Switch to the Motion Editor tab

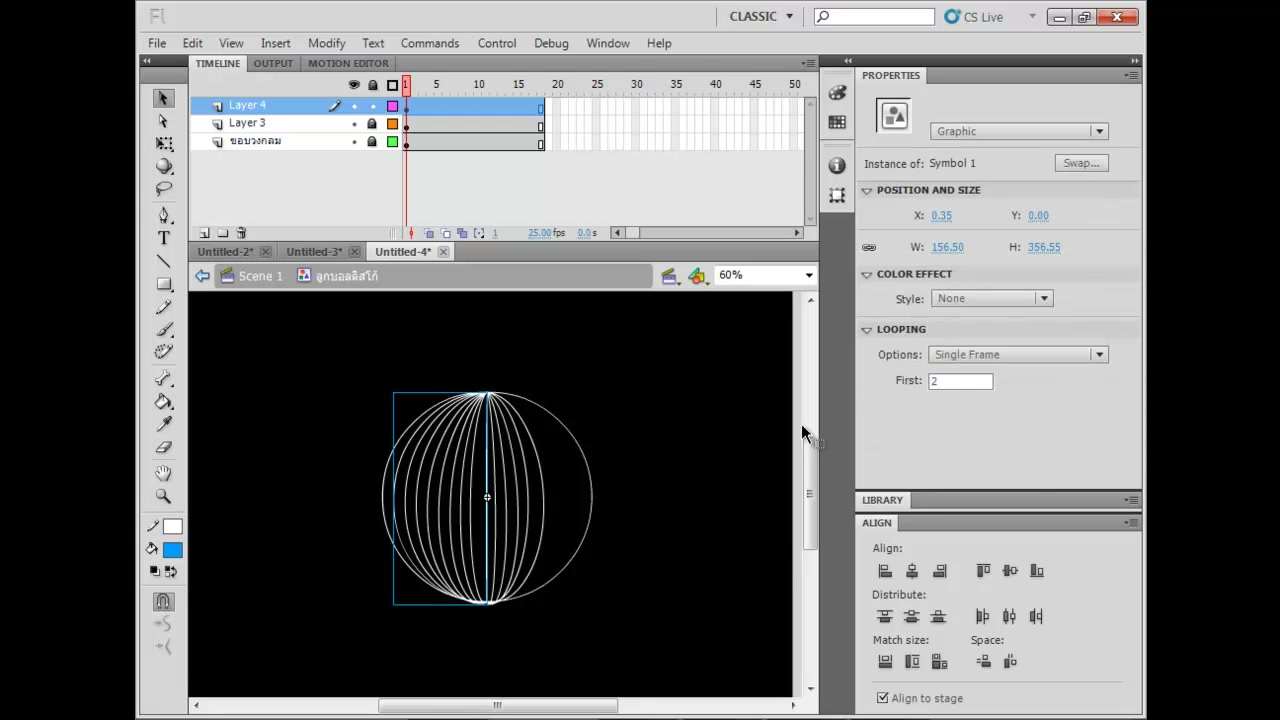[348, 63]
